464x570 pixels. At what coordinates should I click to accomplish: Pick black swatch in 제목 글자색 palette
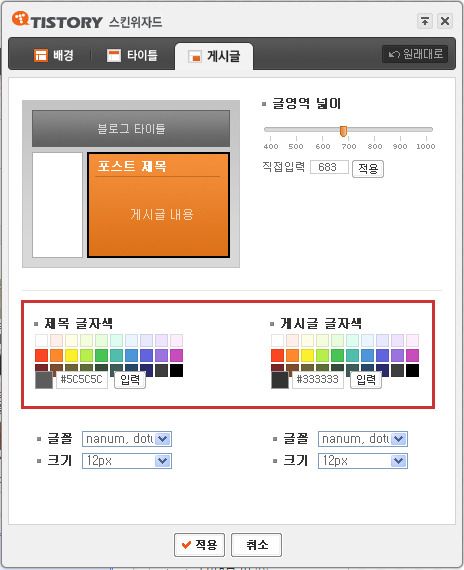(176, 370)
